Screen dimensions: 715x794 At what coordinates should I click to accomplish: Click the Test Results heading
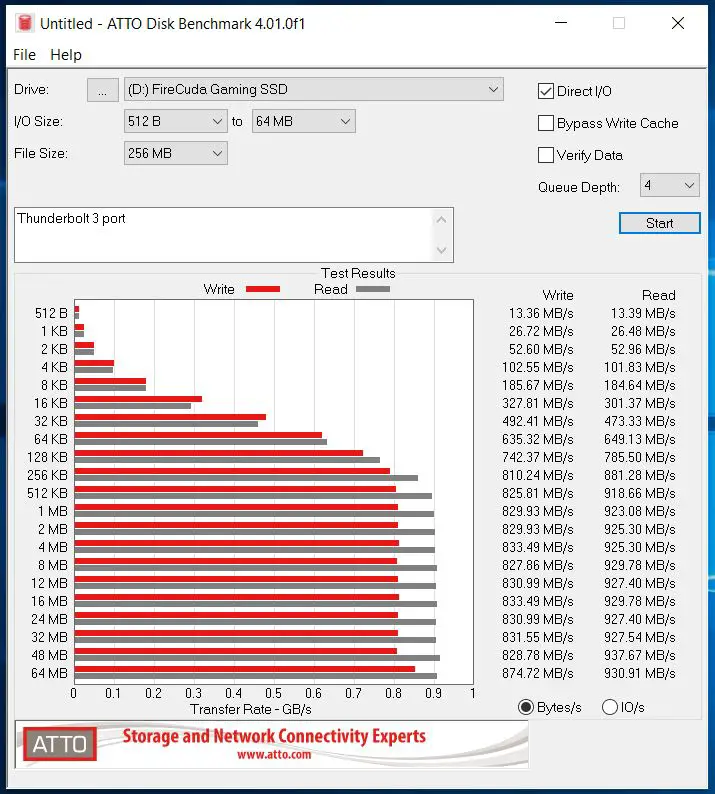coord(358,273)
